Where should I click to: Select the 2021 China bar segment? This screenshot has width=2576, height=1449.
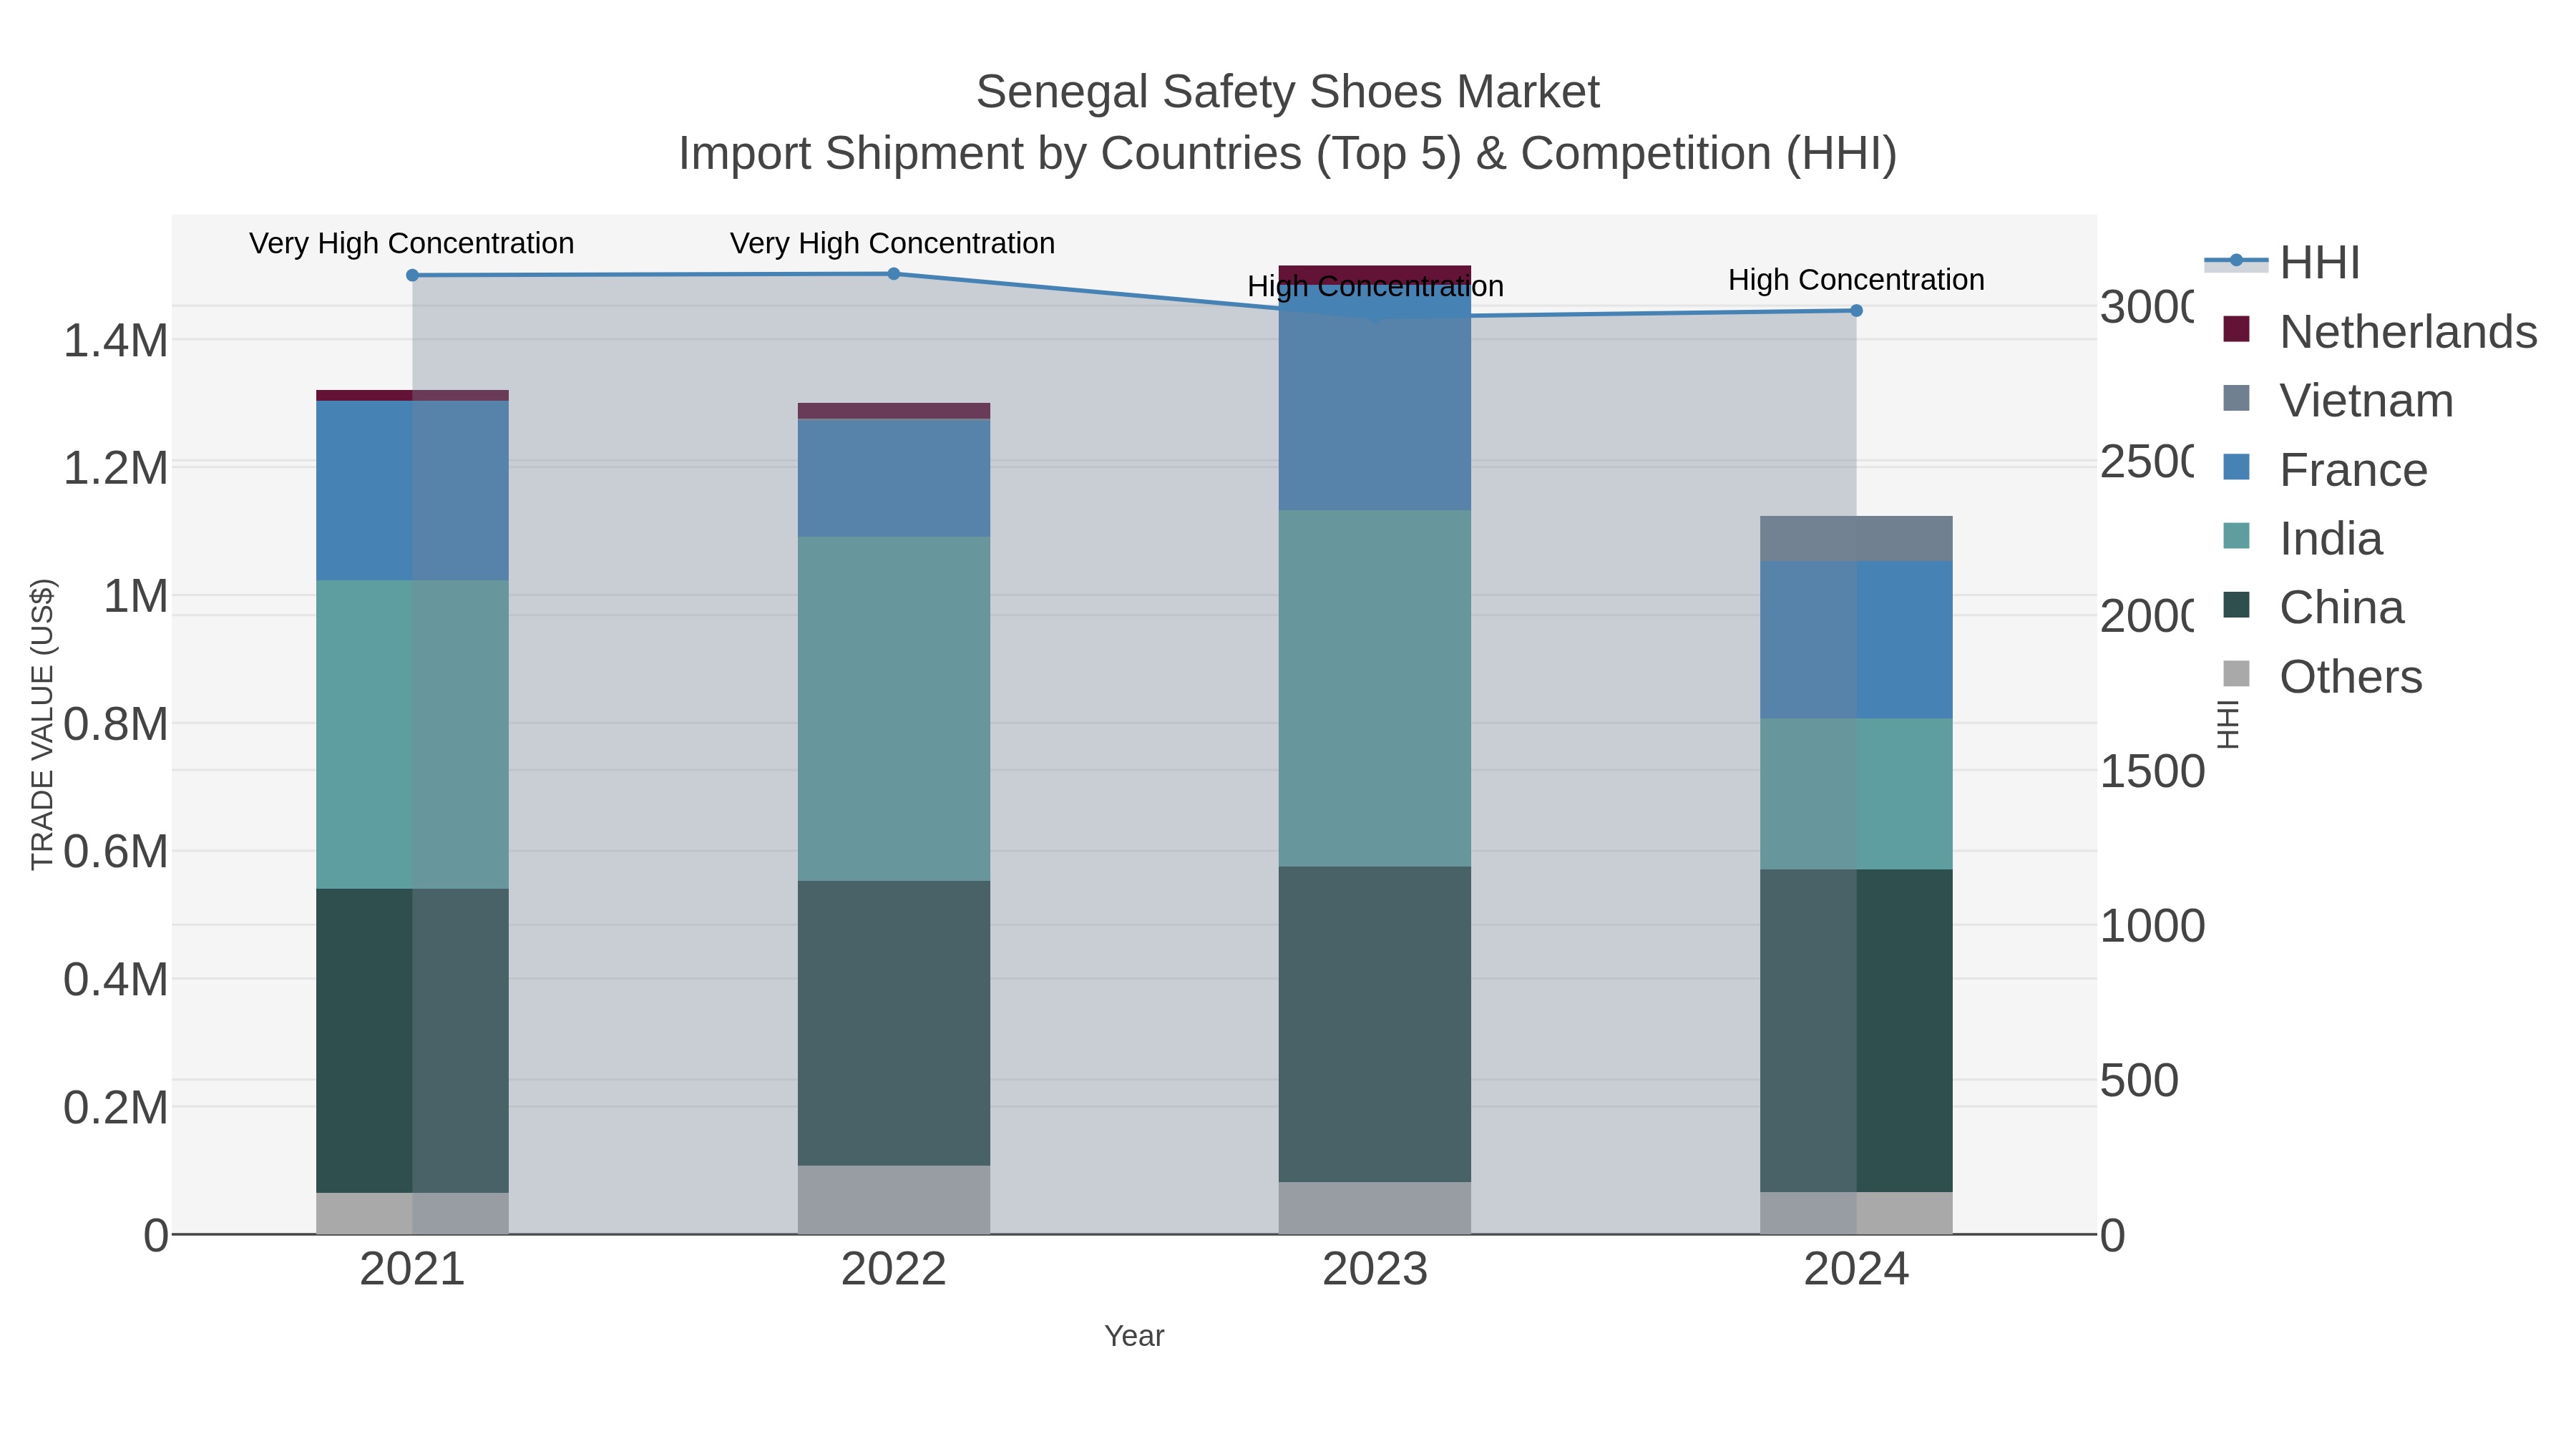(x=412, y=1040)
